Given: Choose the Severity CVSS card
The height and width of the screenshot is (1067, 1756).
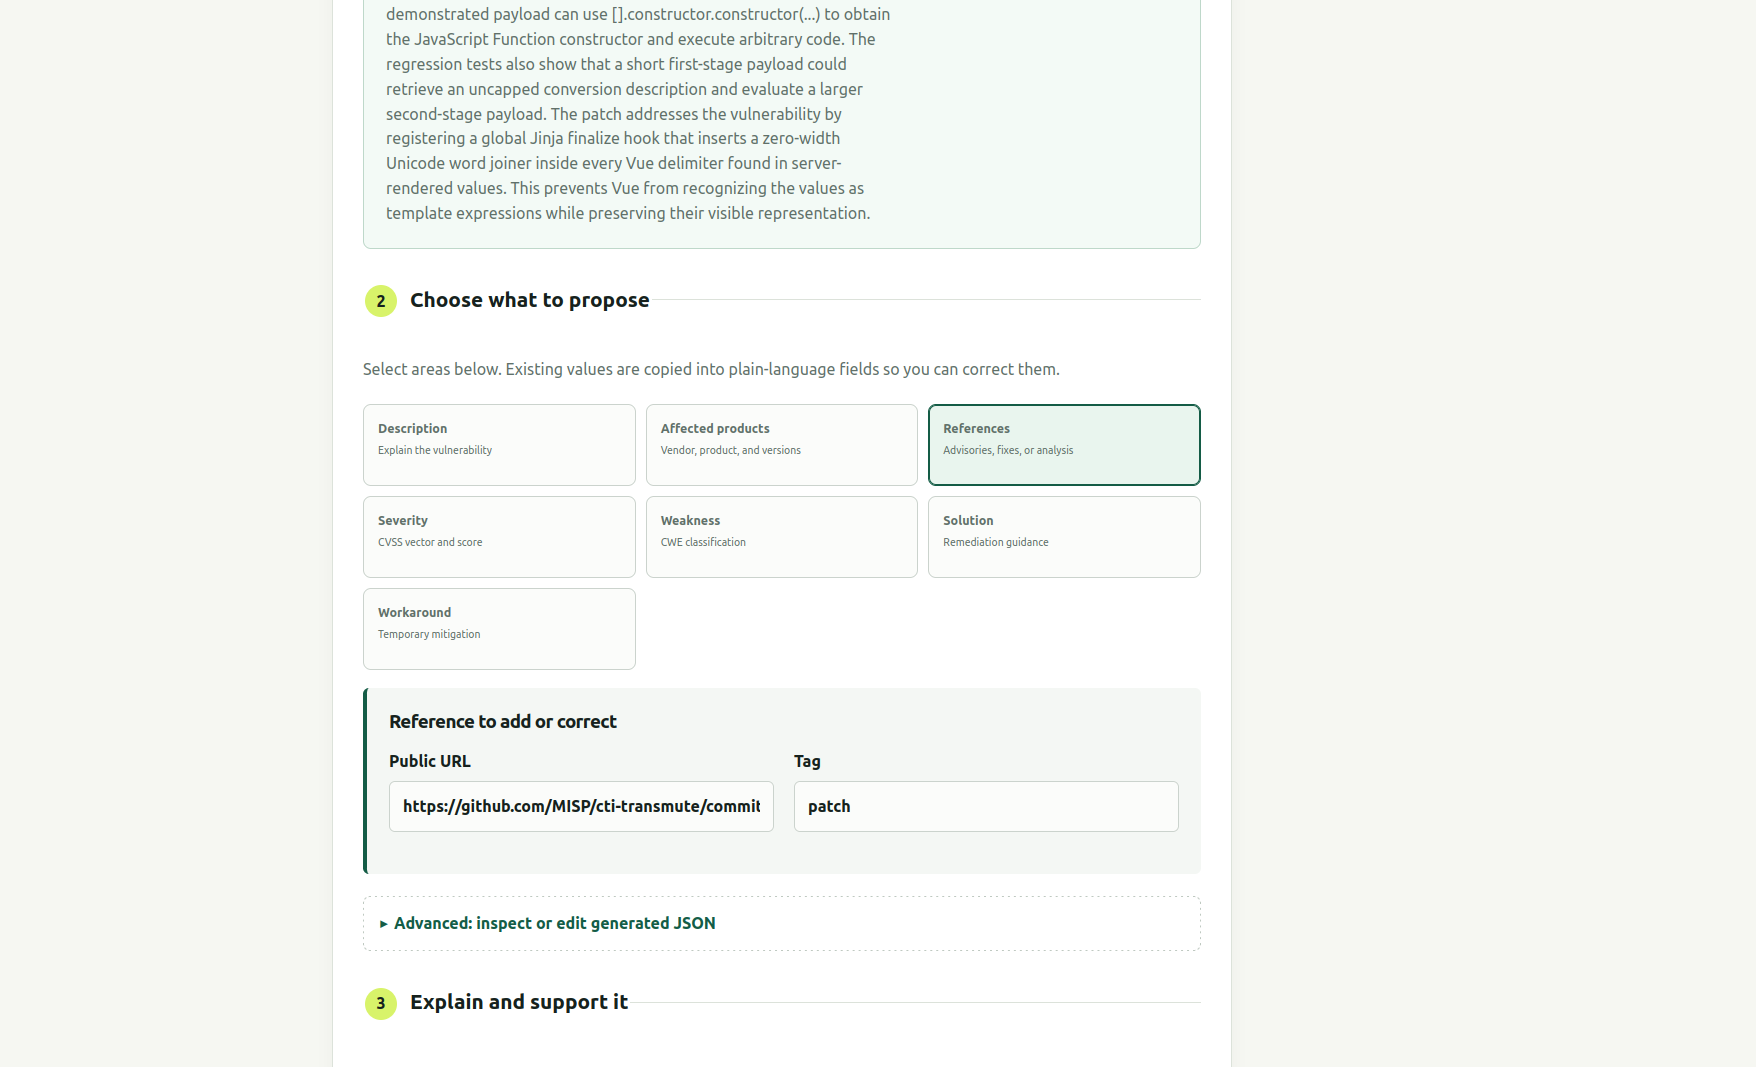Looking at the screenshot, I should [499, 537].
